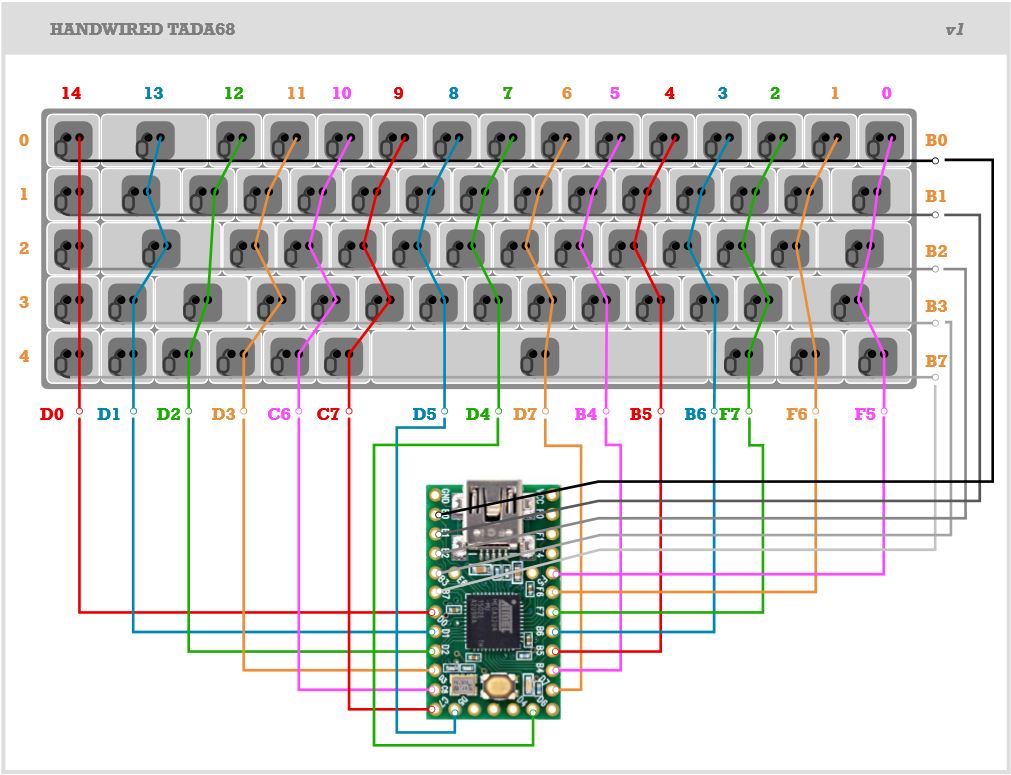
Task: Click the orange D7 pin label
Action: 525,413
